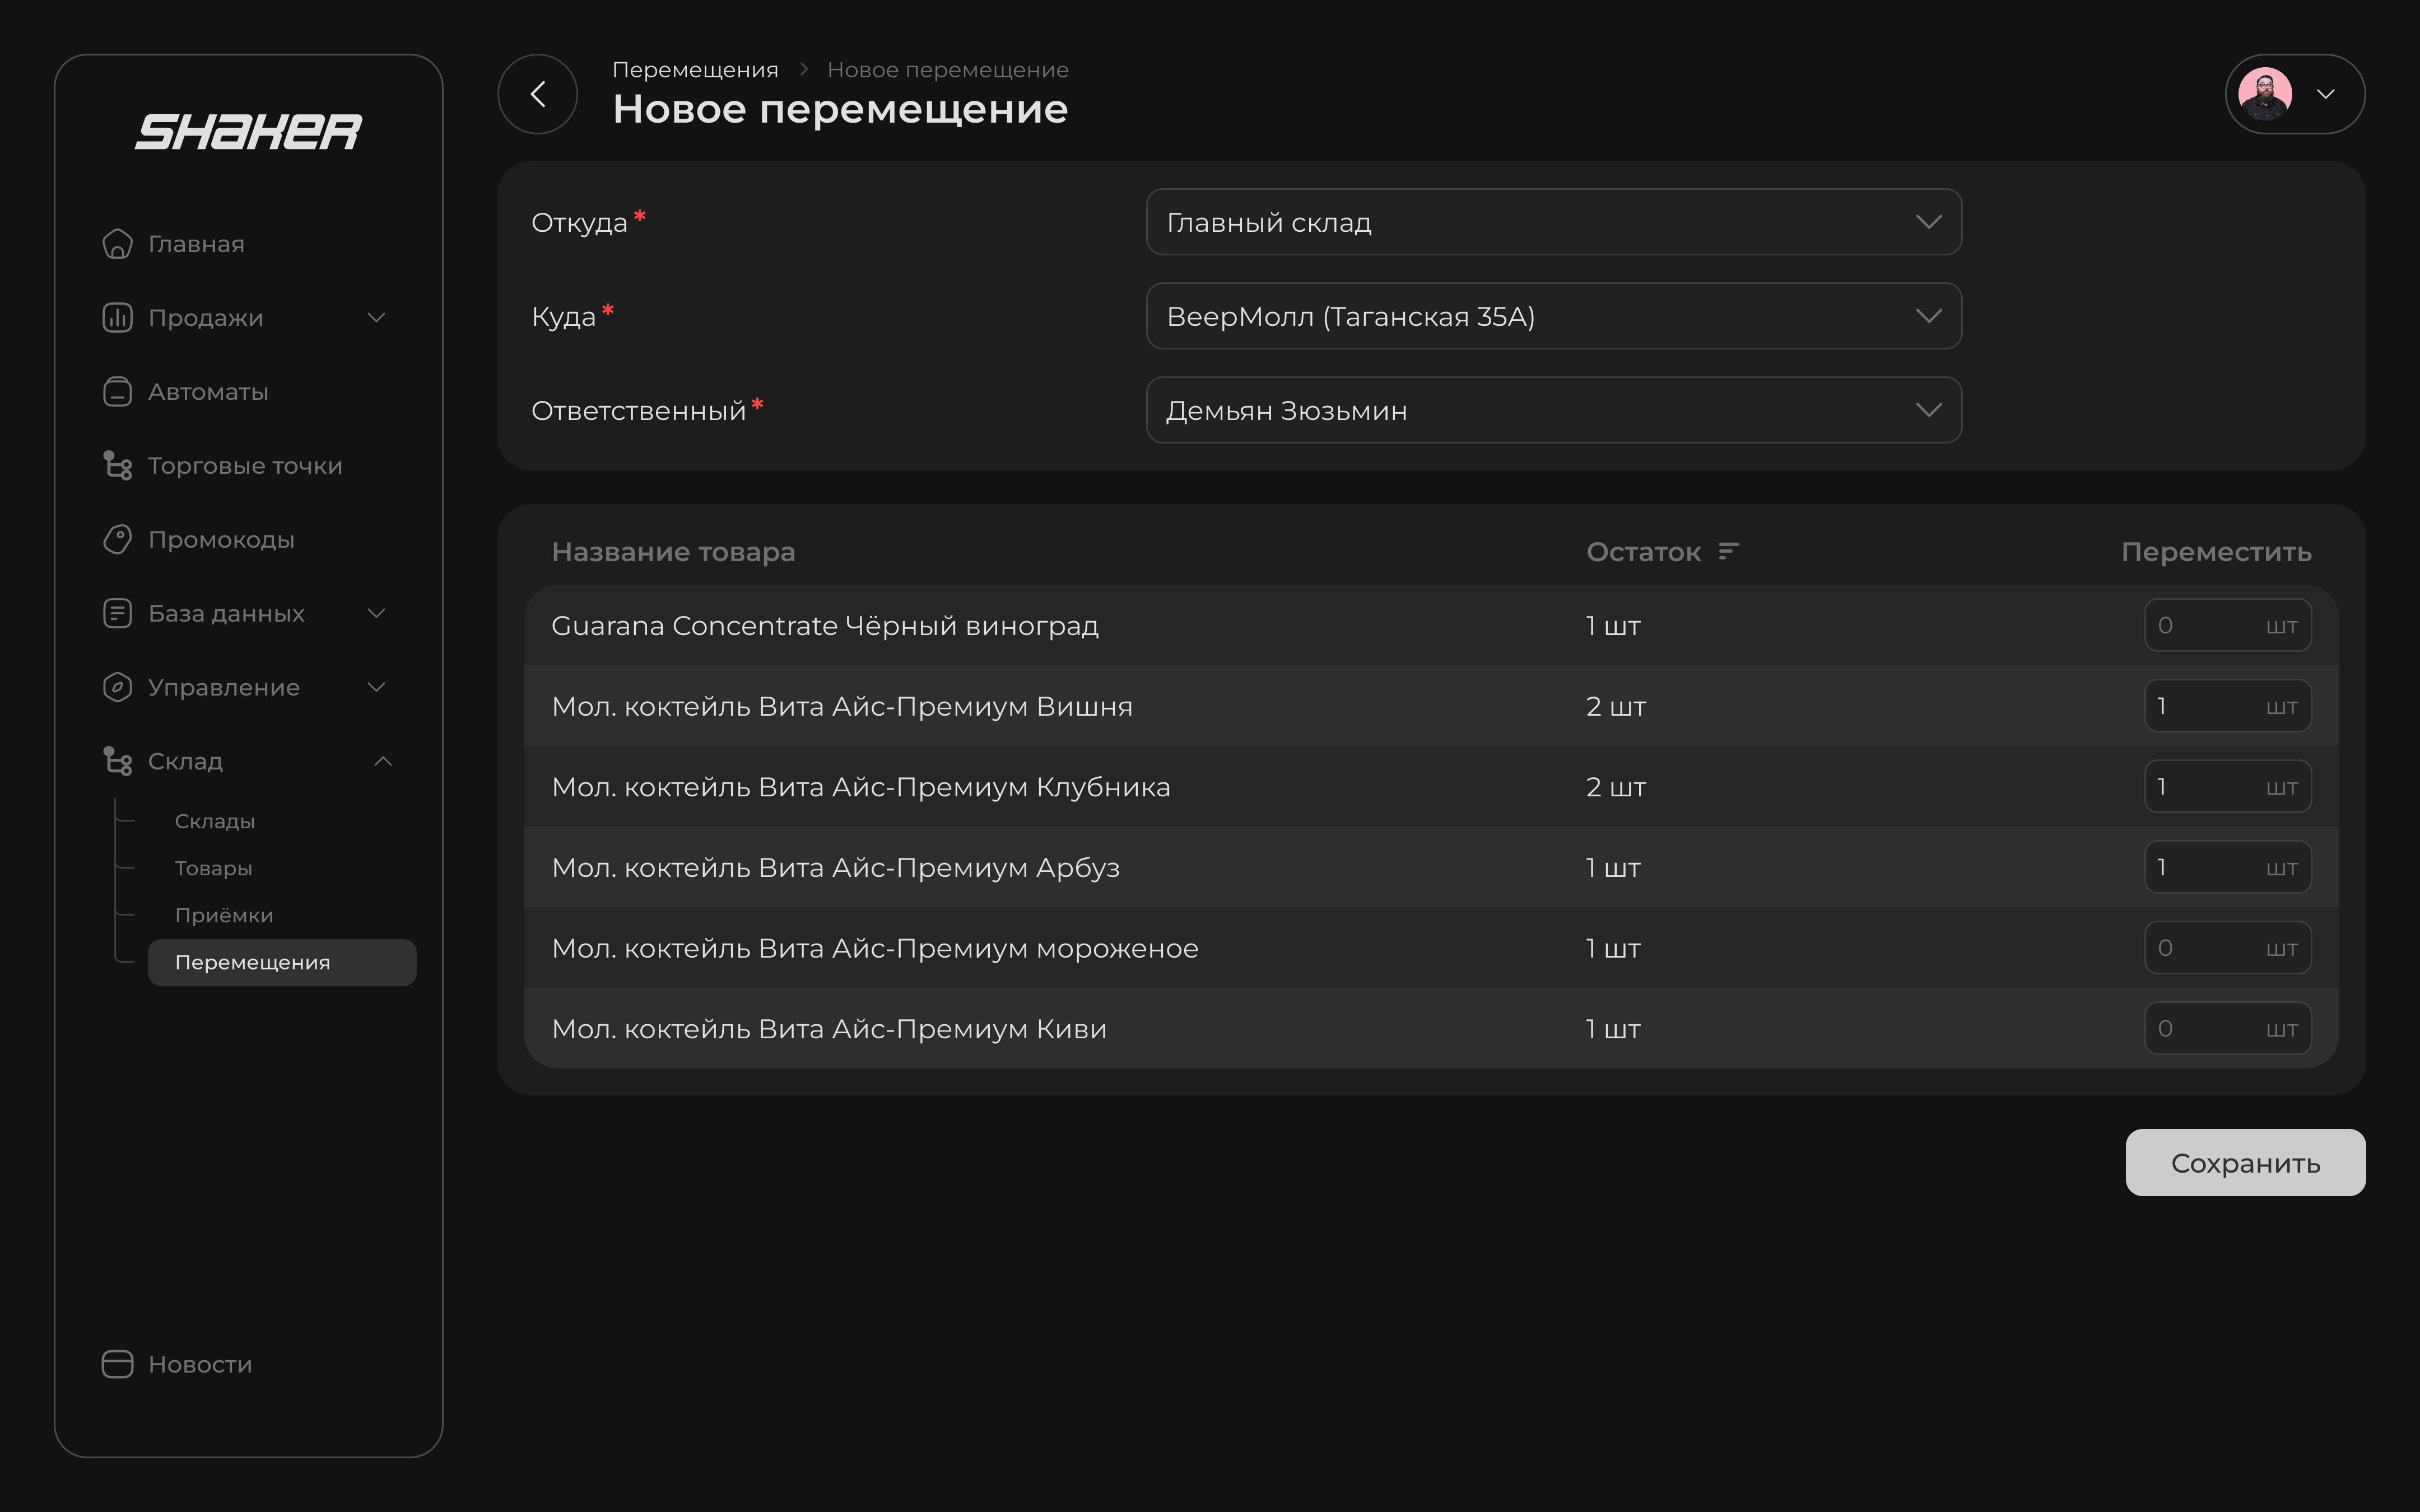Select Склады in sidebar tree
This screenshot has width=2420, height=1512.
(215, 821)
